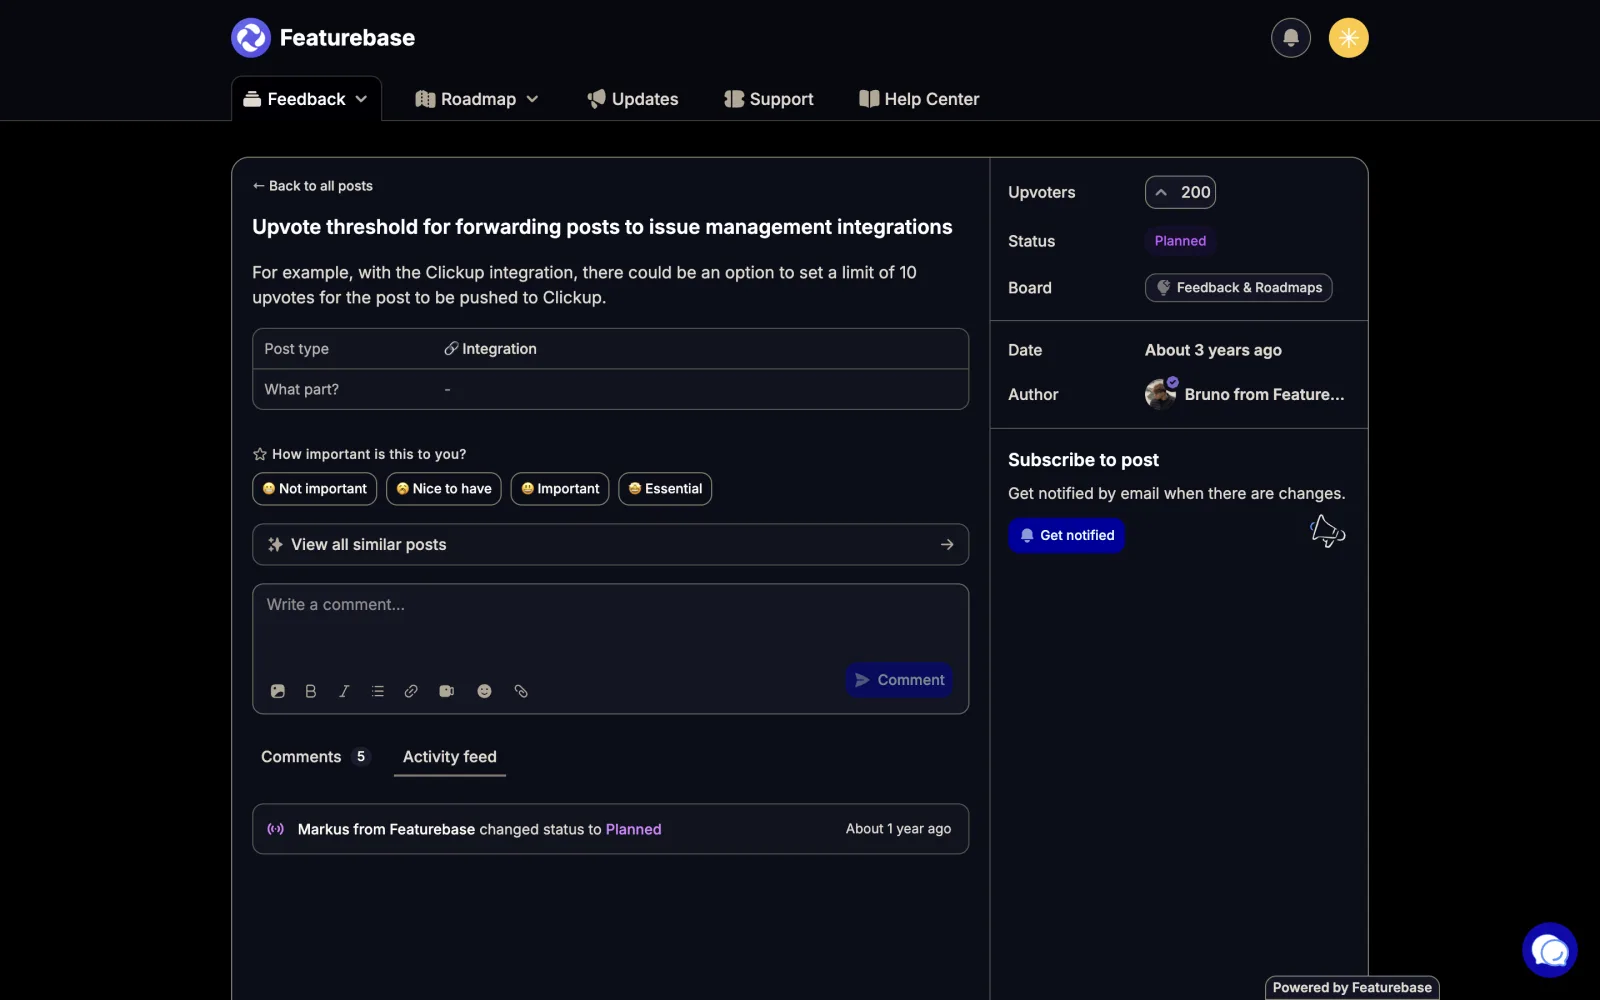1600x1000 pixels.
Task: Upvote the post with the 200 button
Action: click(x=1180, y=192)
